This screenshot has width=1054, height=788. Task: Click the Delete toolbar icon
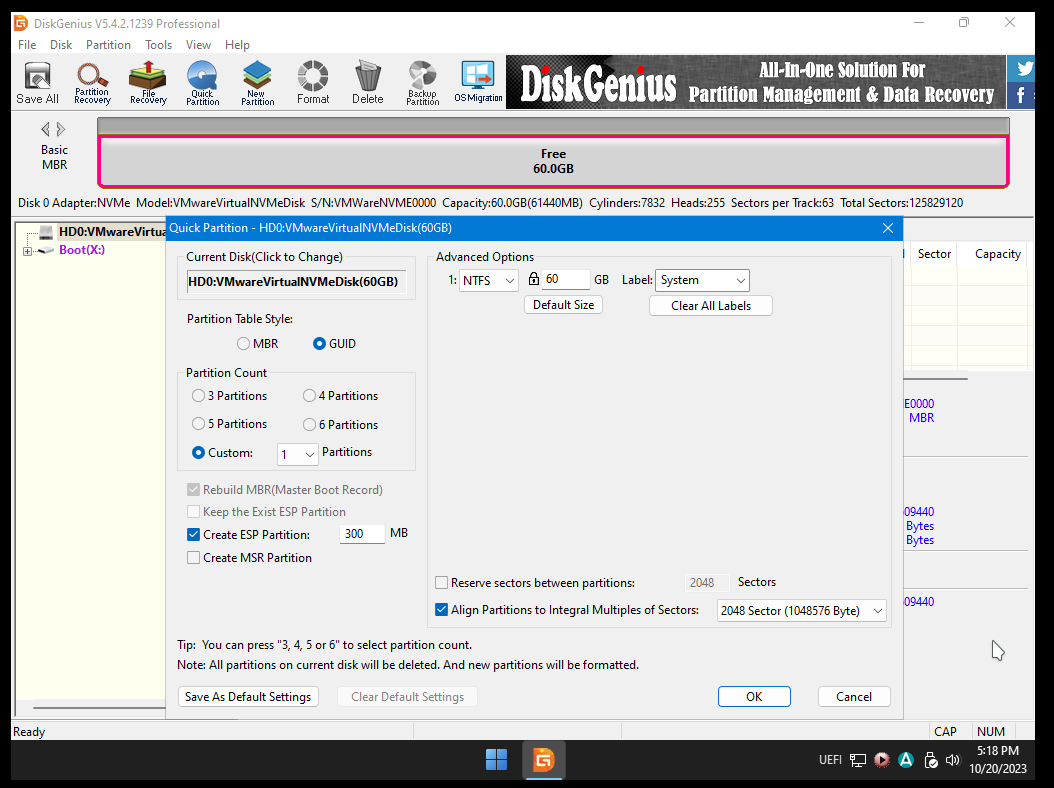[368, 83]
